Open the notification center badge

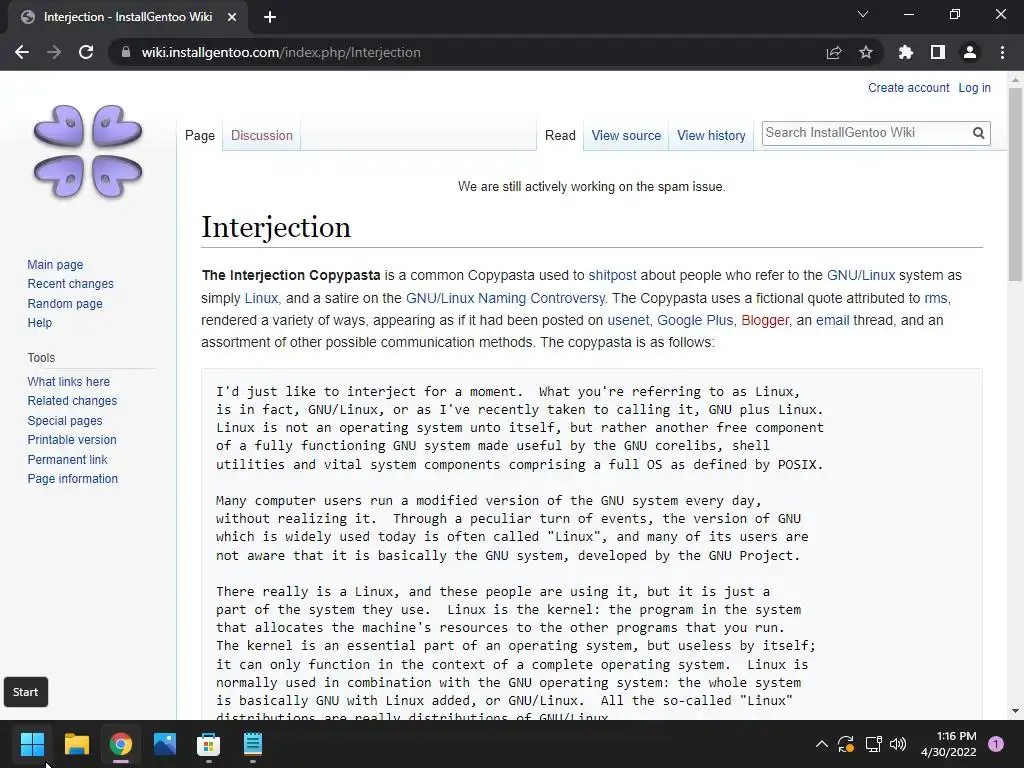click(996, 744)
